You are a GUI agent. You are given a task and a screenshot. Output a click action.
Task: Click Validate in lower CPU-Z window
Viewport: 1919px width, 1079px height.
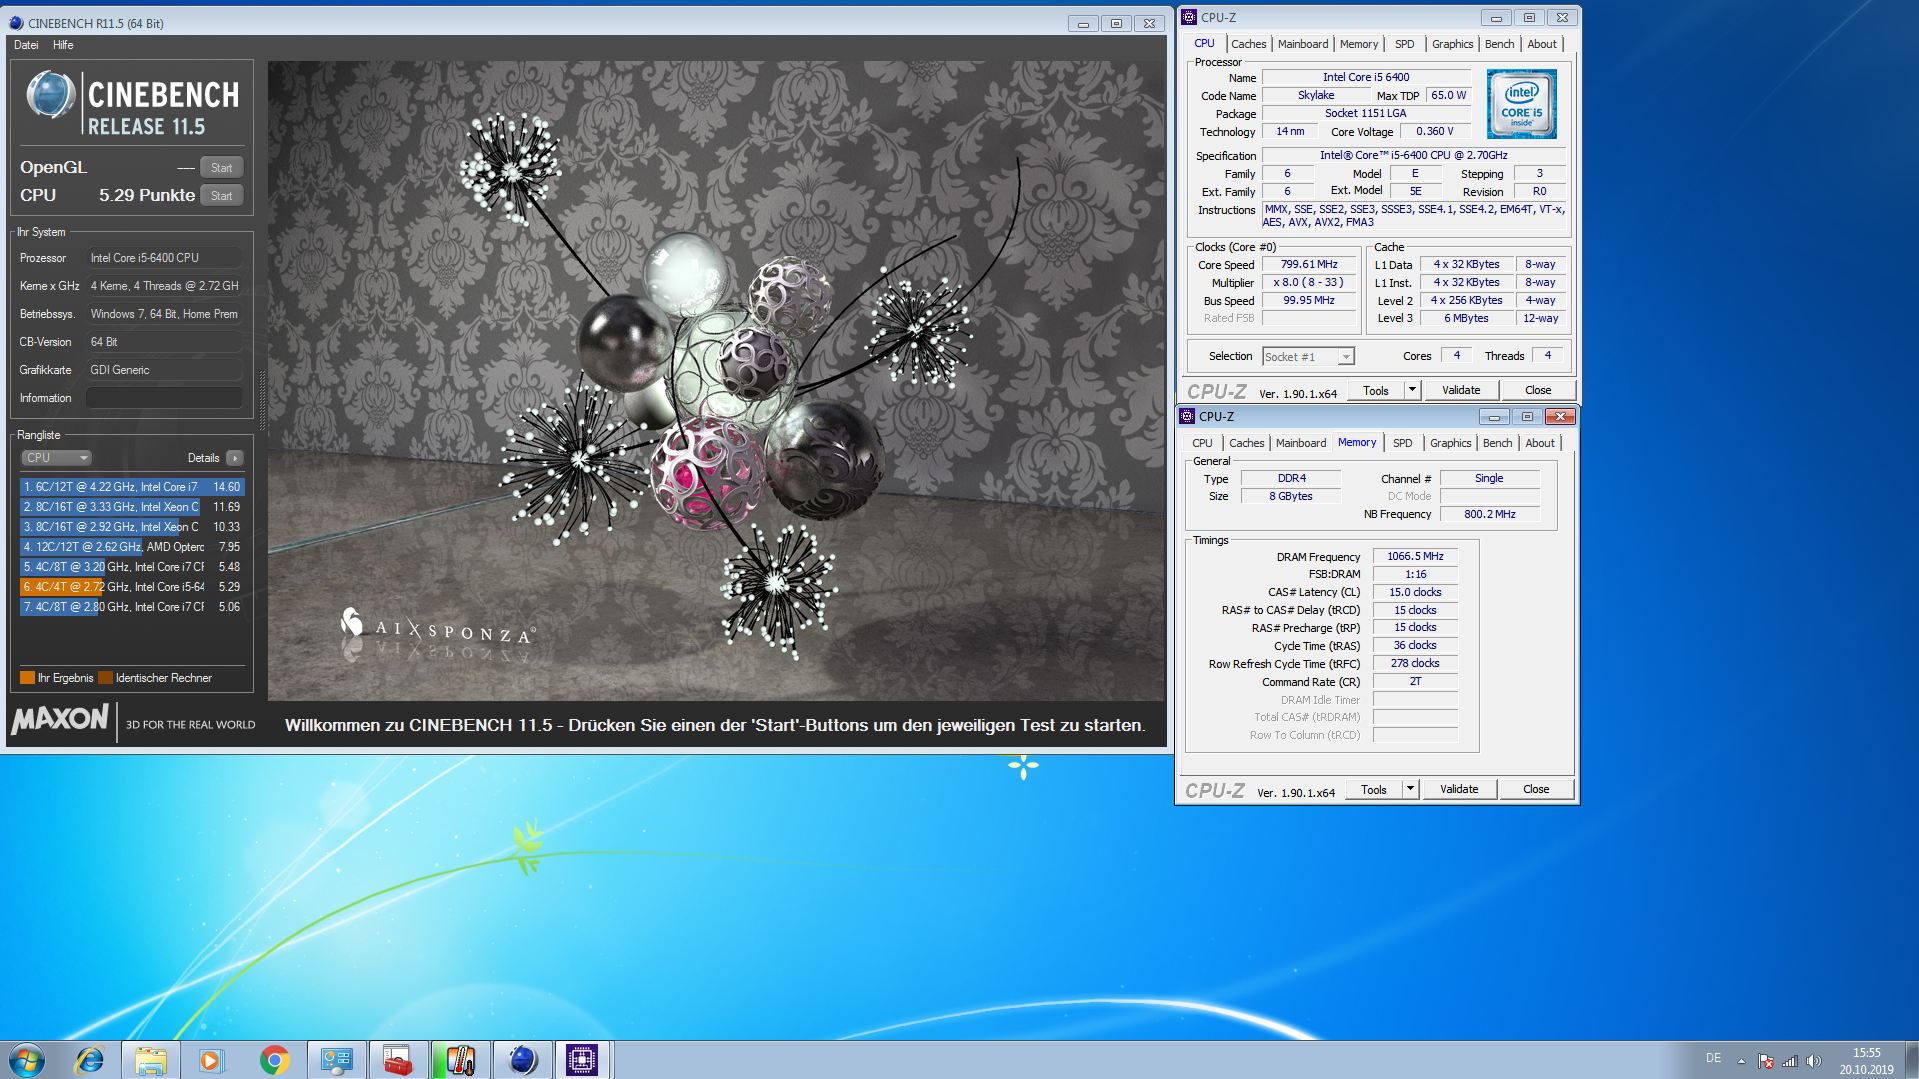(x=1459, y=789)
